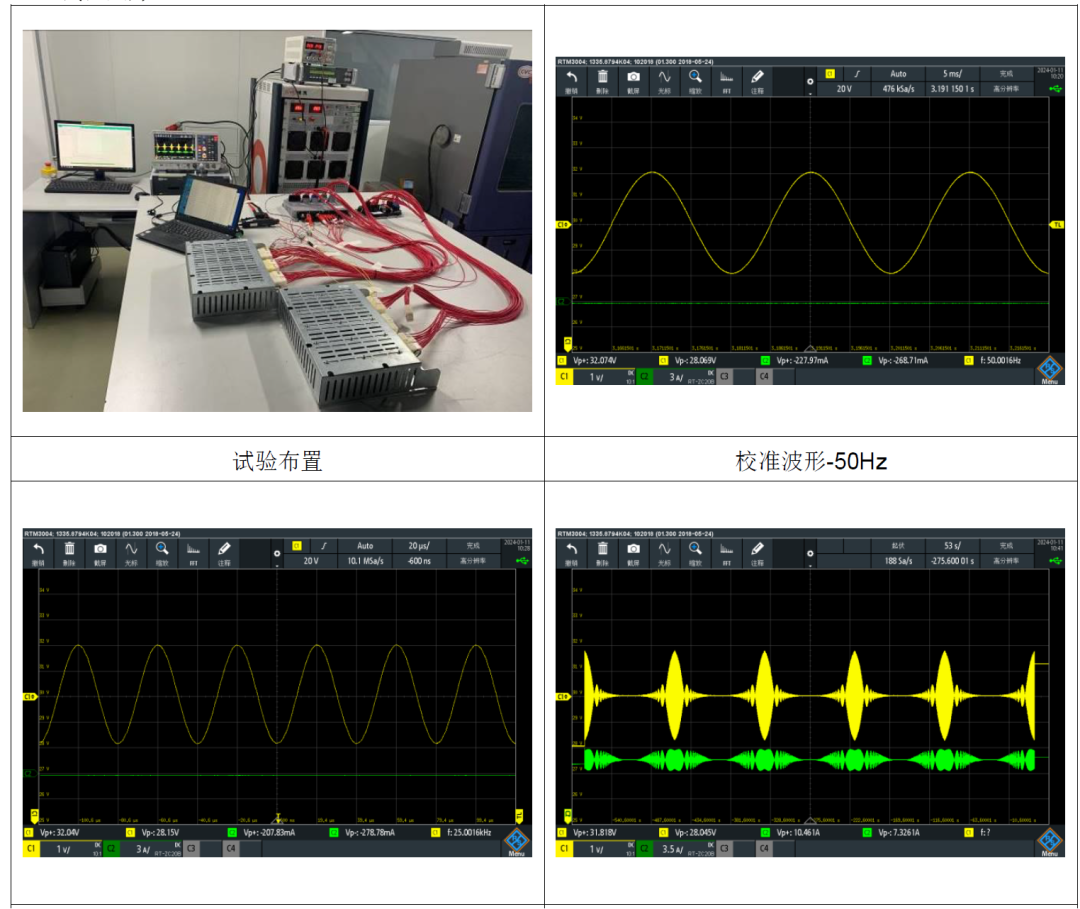
Task: Open the FFT tool in the 53 s/ scope
Action: click(726, 552)
